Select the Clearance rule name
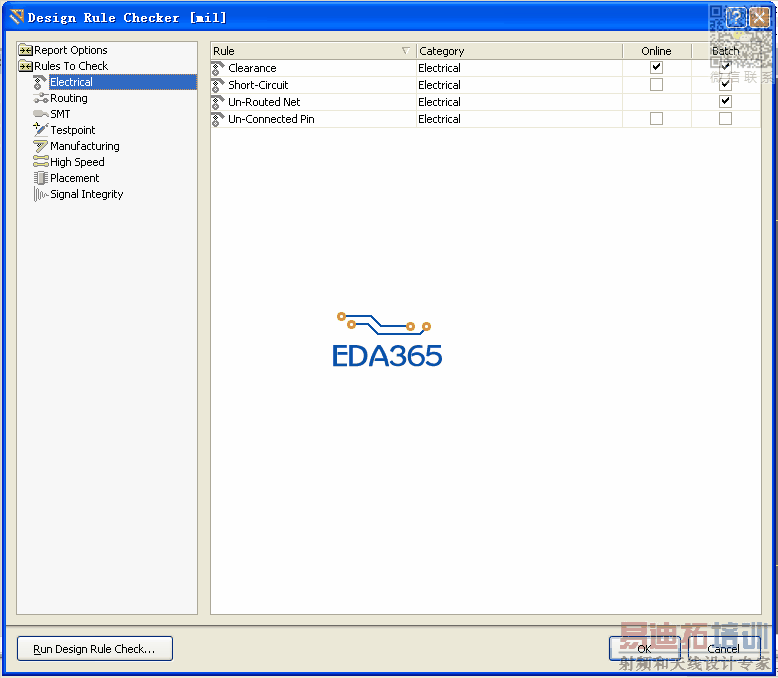778x678 pixels. coord(252,68)
